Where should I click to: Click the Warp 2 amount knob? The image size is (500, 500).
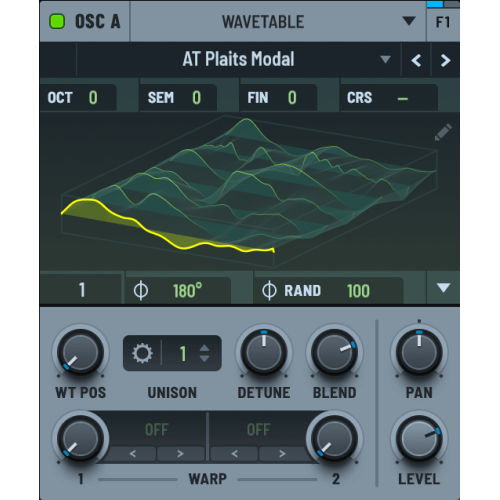pyautogui.click(x=334, y=438)
